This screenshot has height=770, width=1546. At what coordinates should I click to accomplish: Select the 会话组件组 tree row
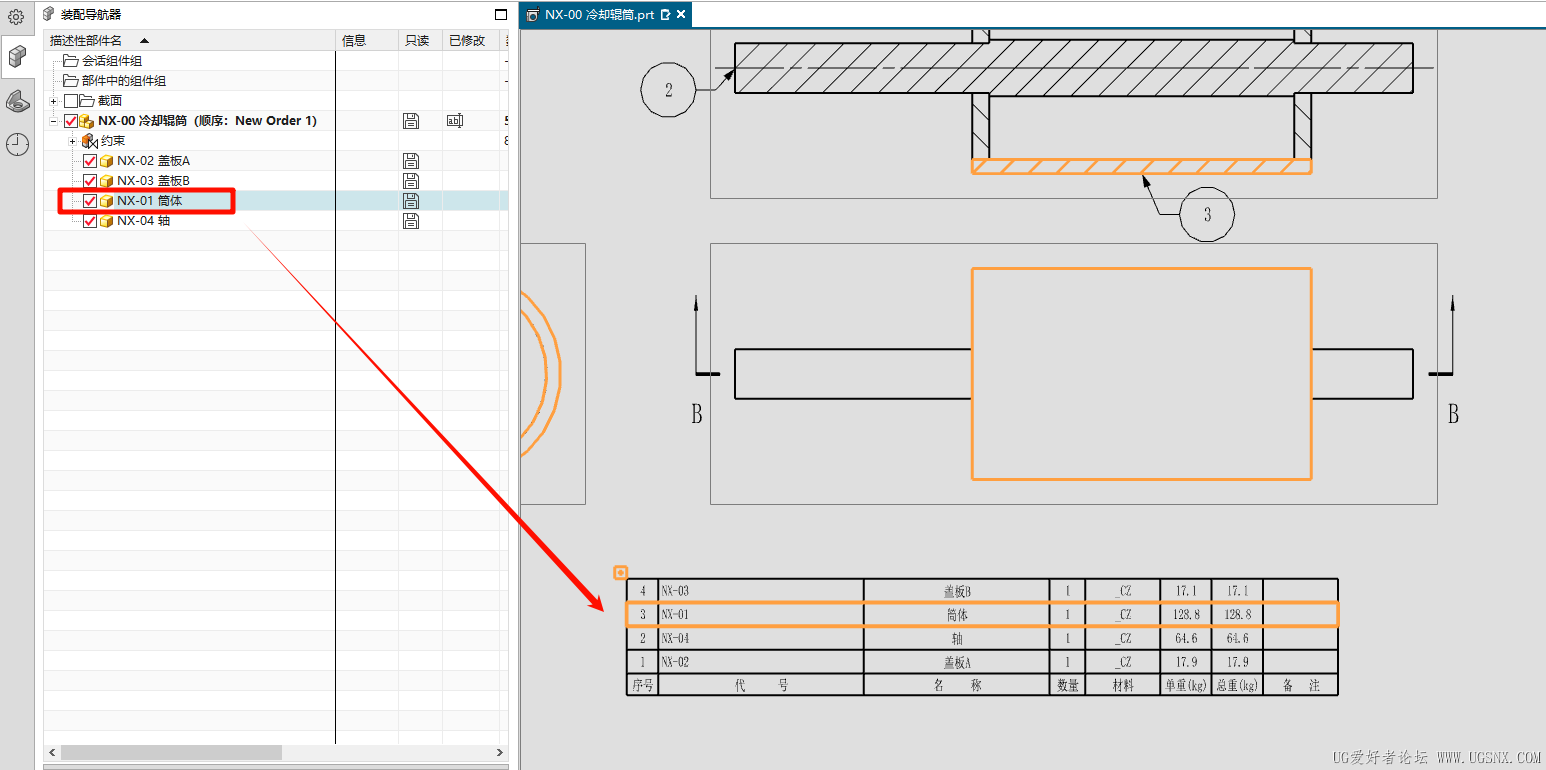point(276,61)
